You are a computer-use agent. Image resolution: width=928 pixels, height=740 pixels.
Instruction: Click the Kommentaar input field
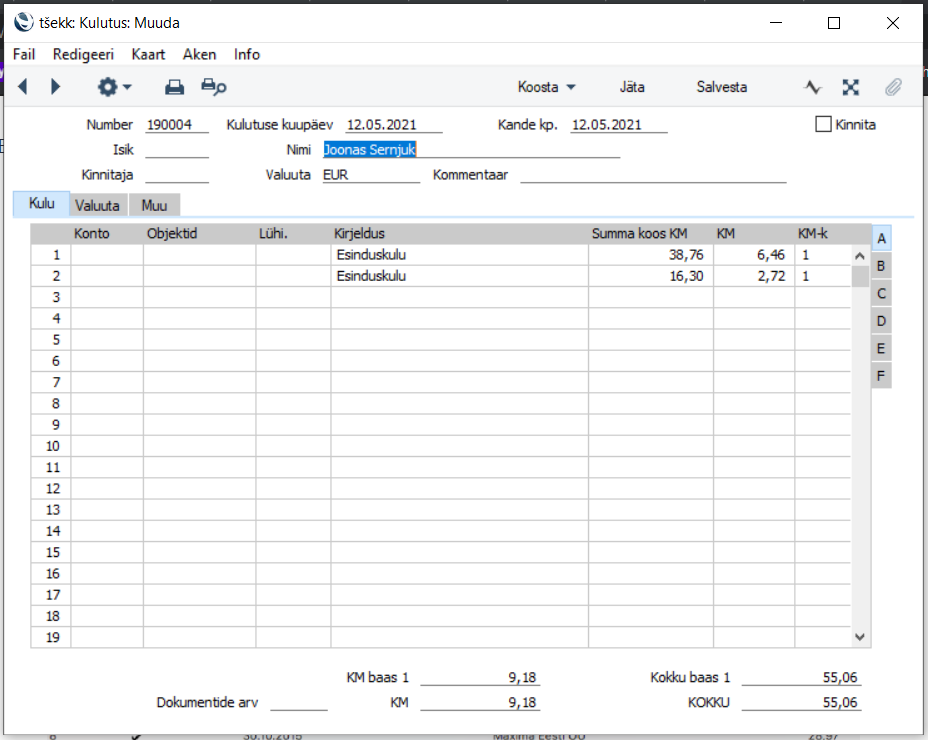653,175
